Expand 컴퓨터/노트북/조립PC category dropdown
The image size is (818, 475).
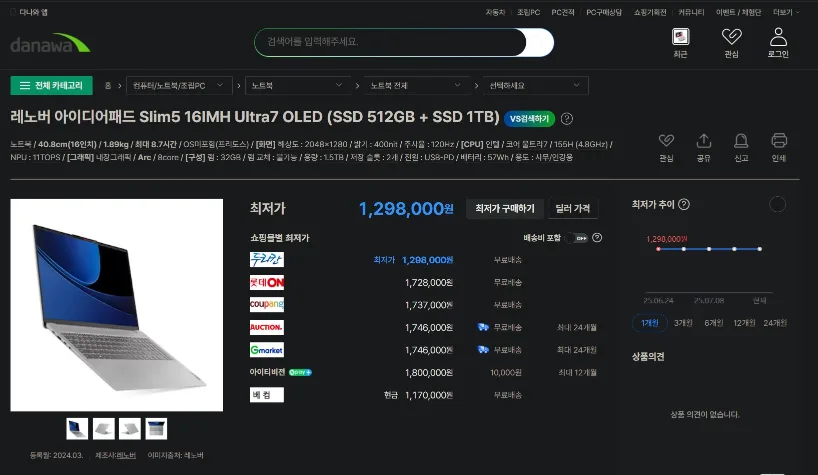pyautogui.click(x=179, y=86)
